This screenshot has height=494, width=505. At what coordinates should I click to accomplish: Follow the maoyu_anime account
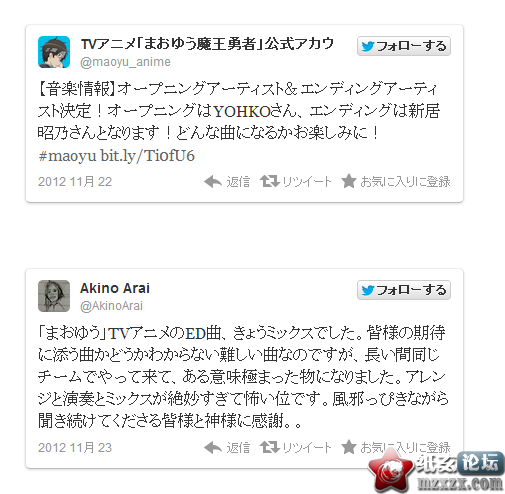404,46
